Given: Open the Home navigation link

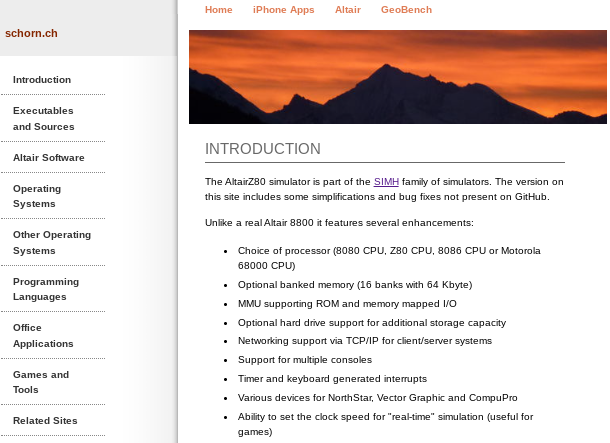Looking at the screenshot, I should (x=218, y=10).
